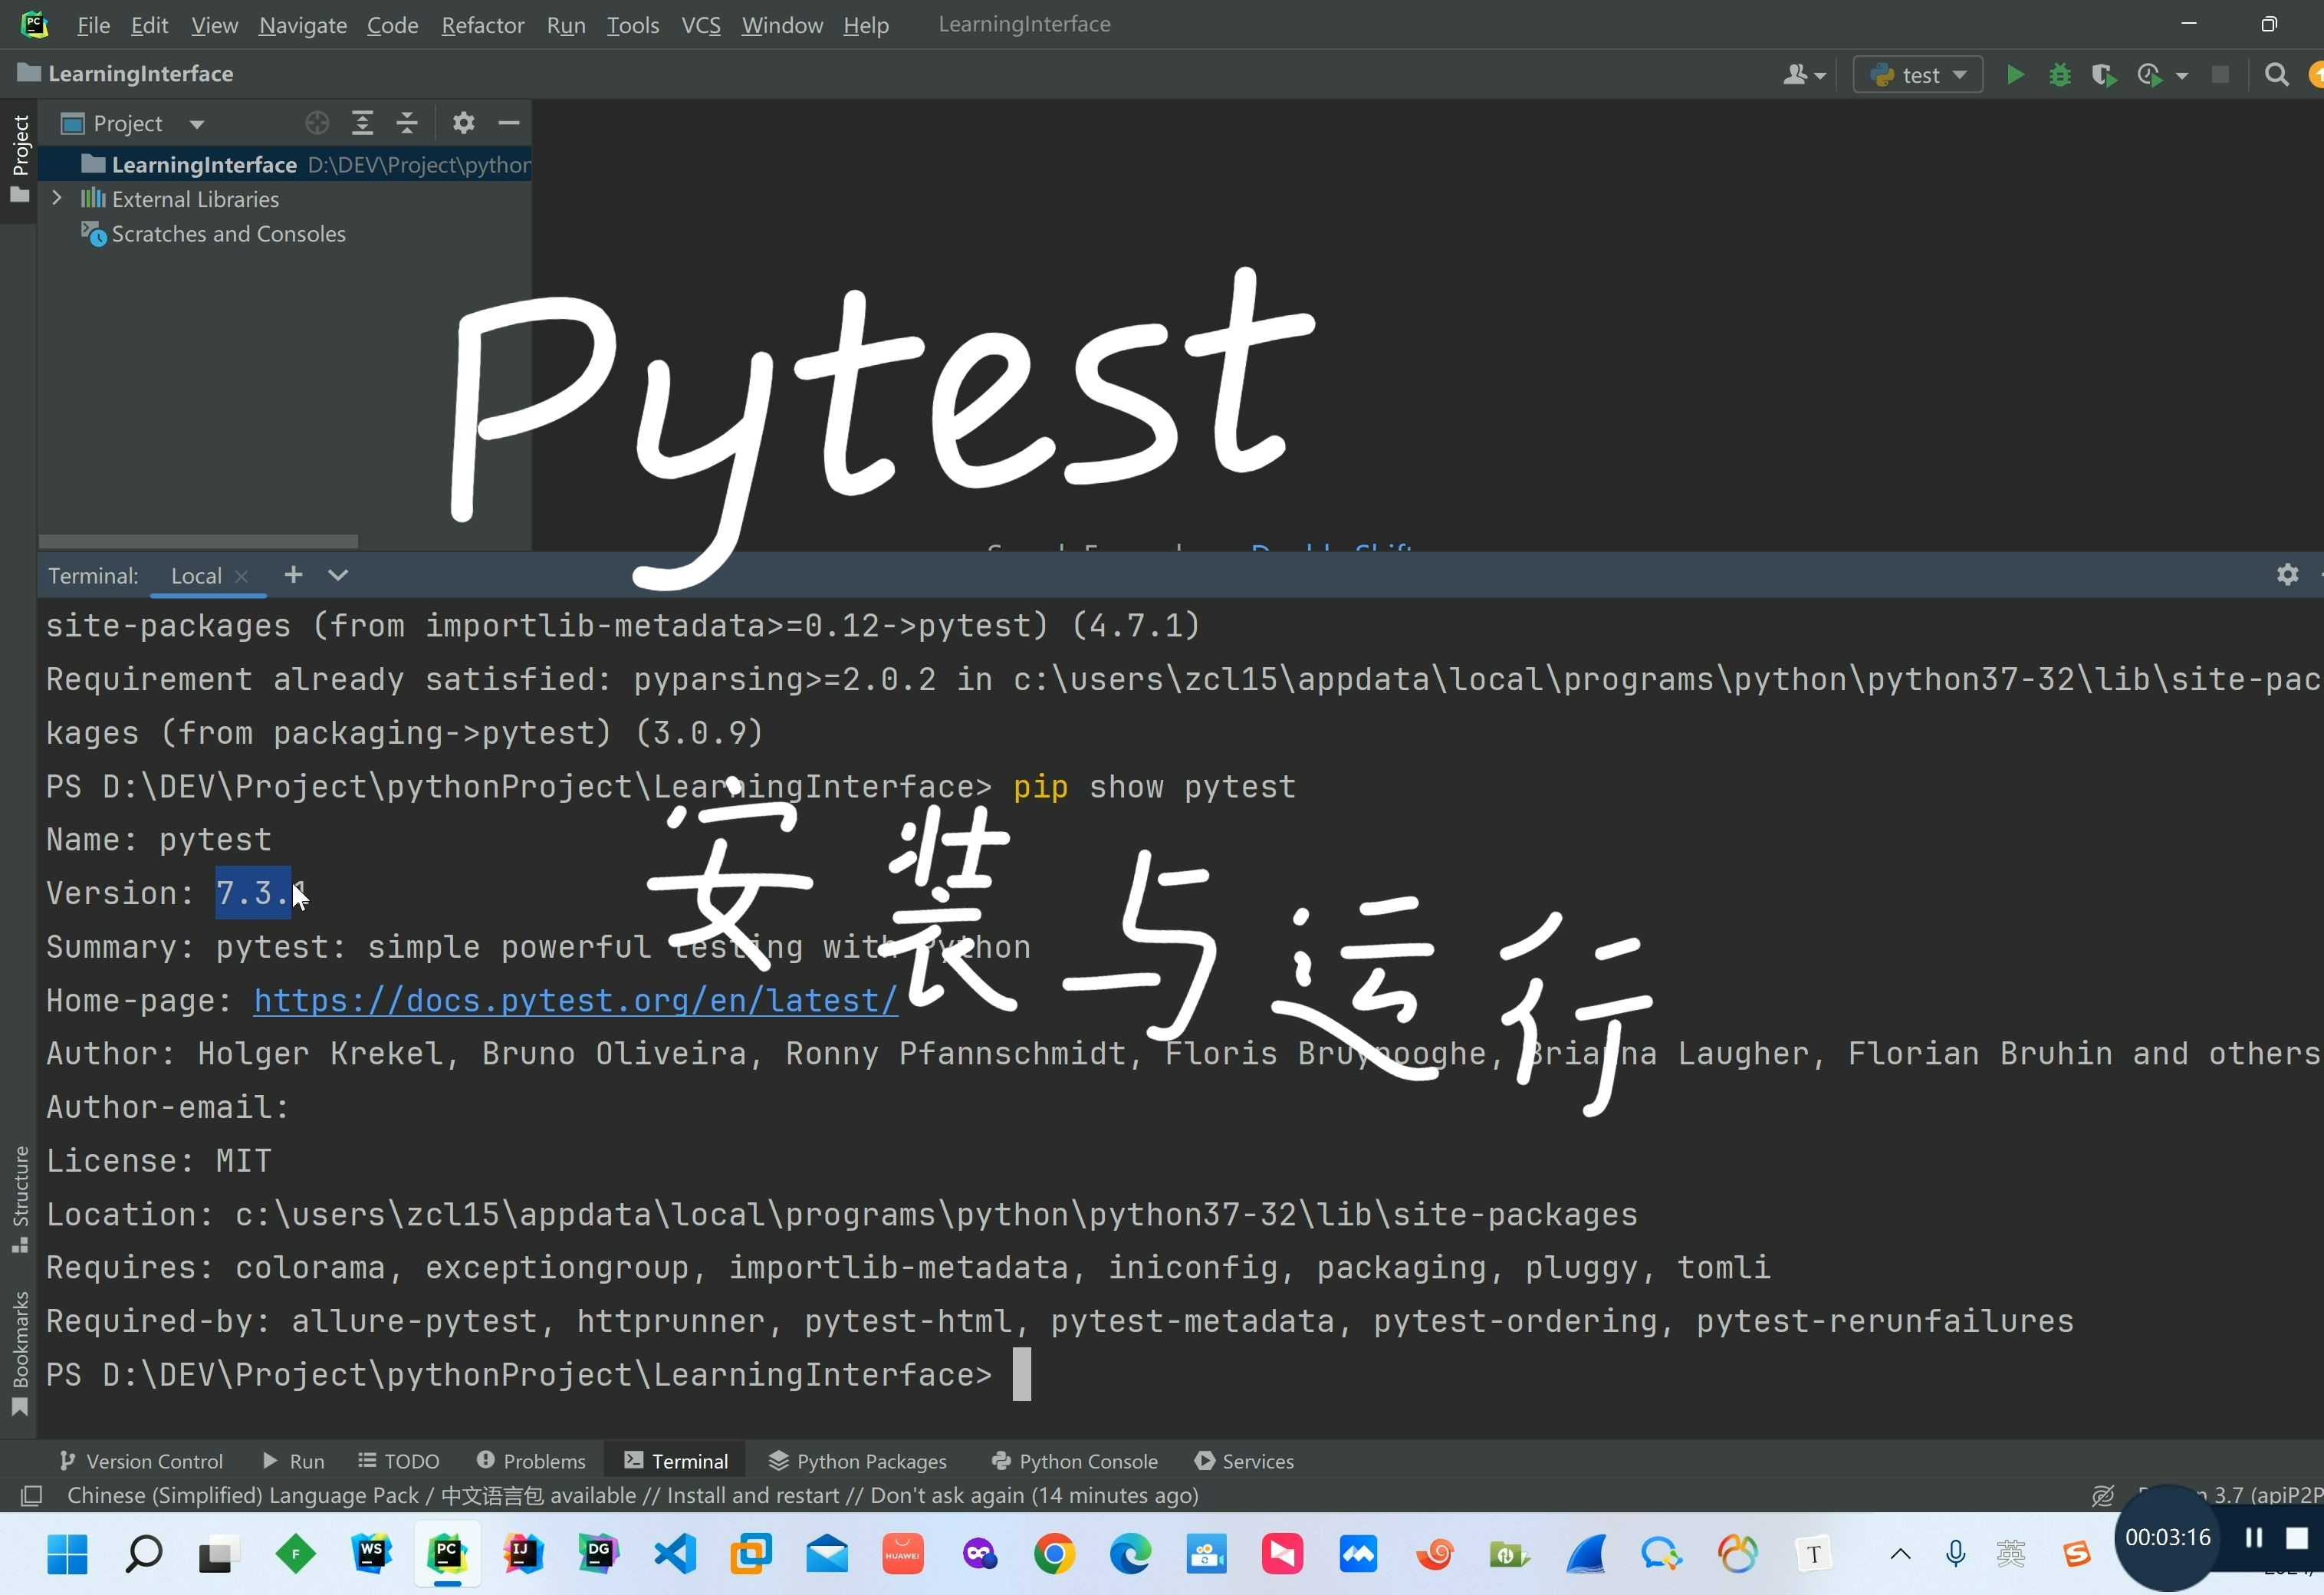This screenshot has height=1595, width=2324.
Task: Select the LearningInterface project root folder
Action: [x=285, y=165]
